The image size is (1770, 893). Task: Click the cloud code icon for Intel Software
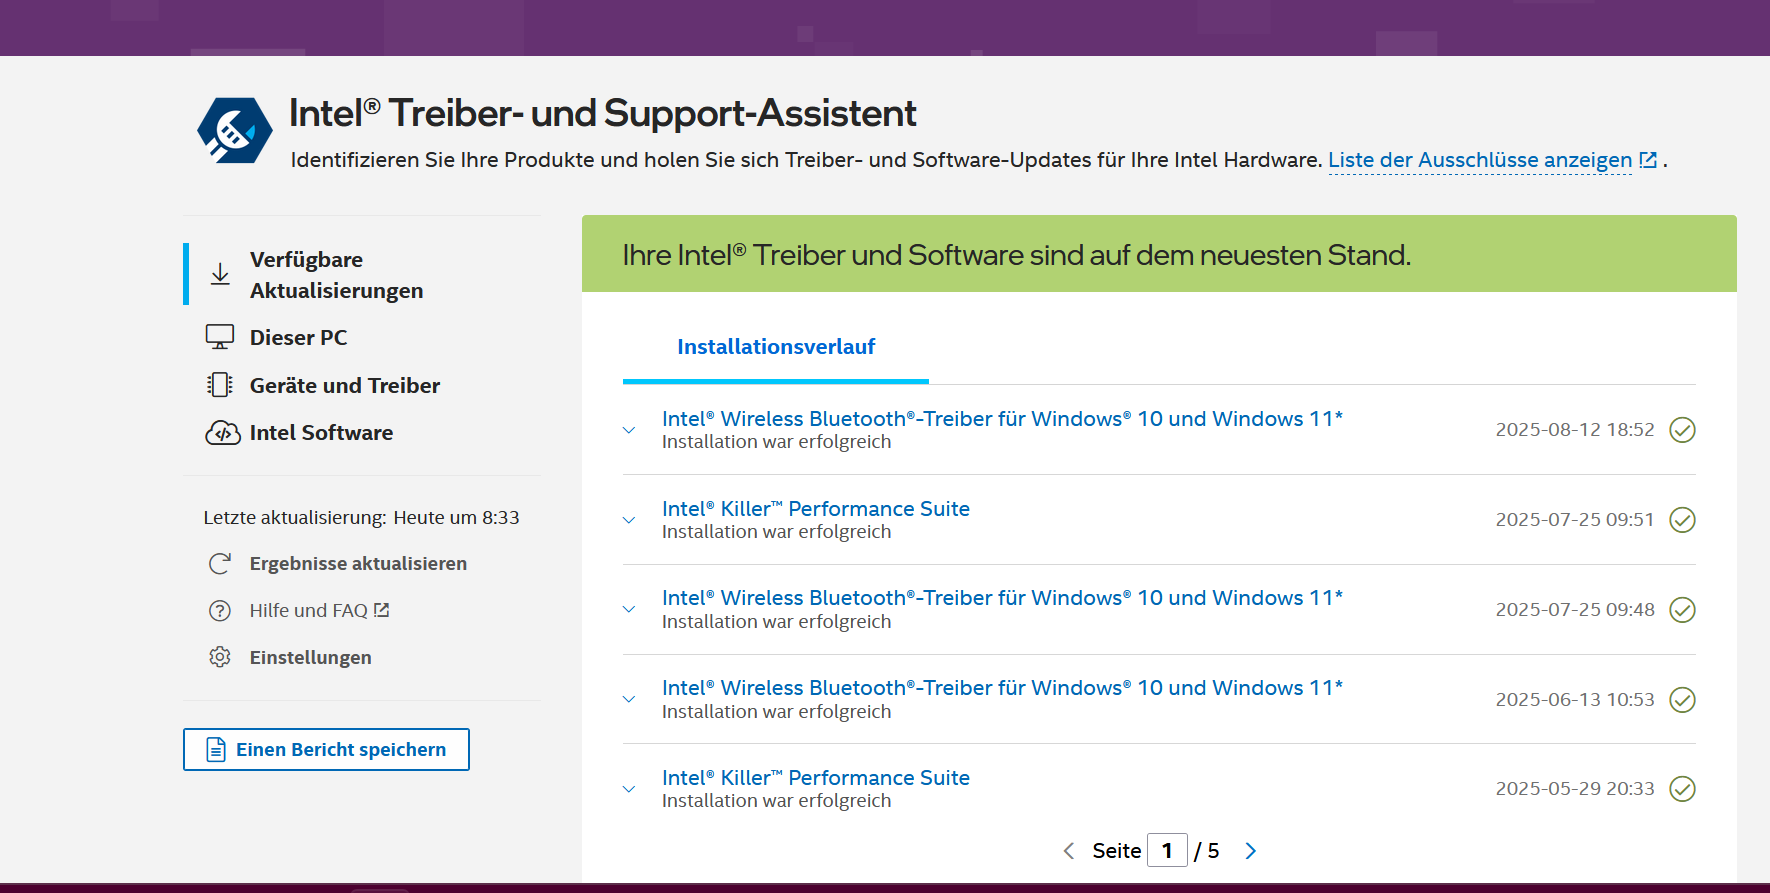point(222,433)
